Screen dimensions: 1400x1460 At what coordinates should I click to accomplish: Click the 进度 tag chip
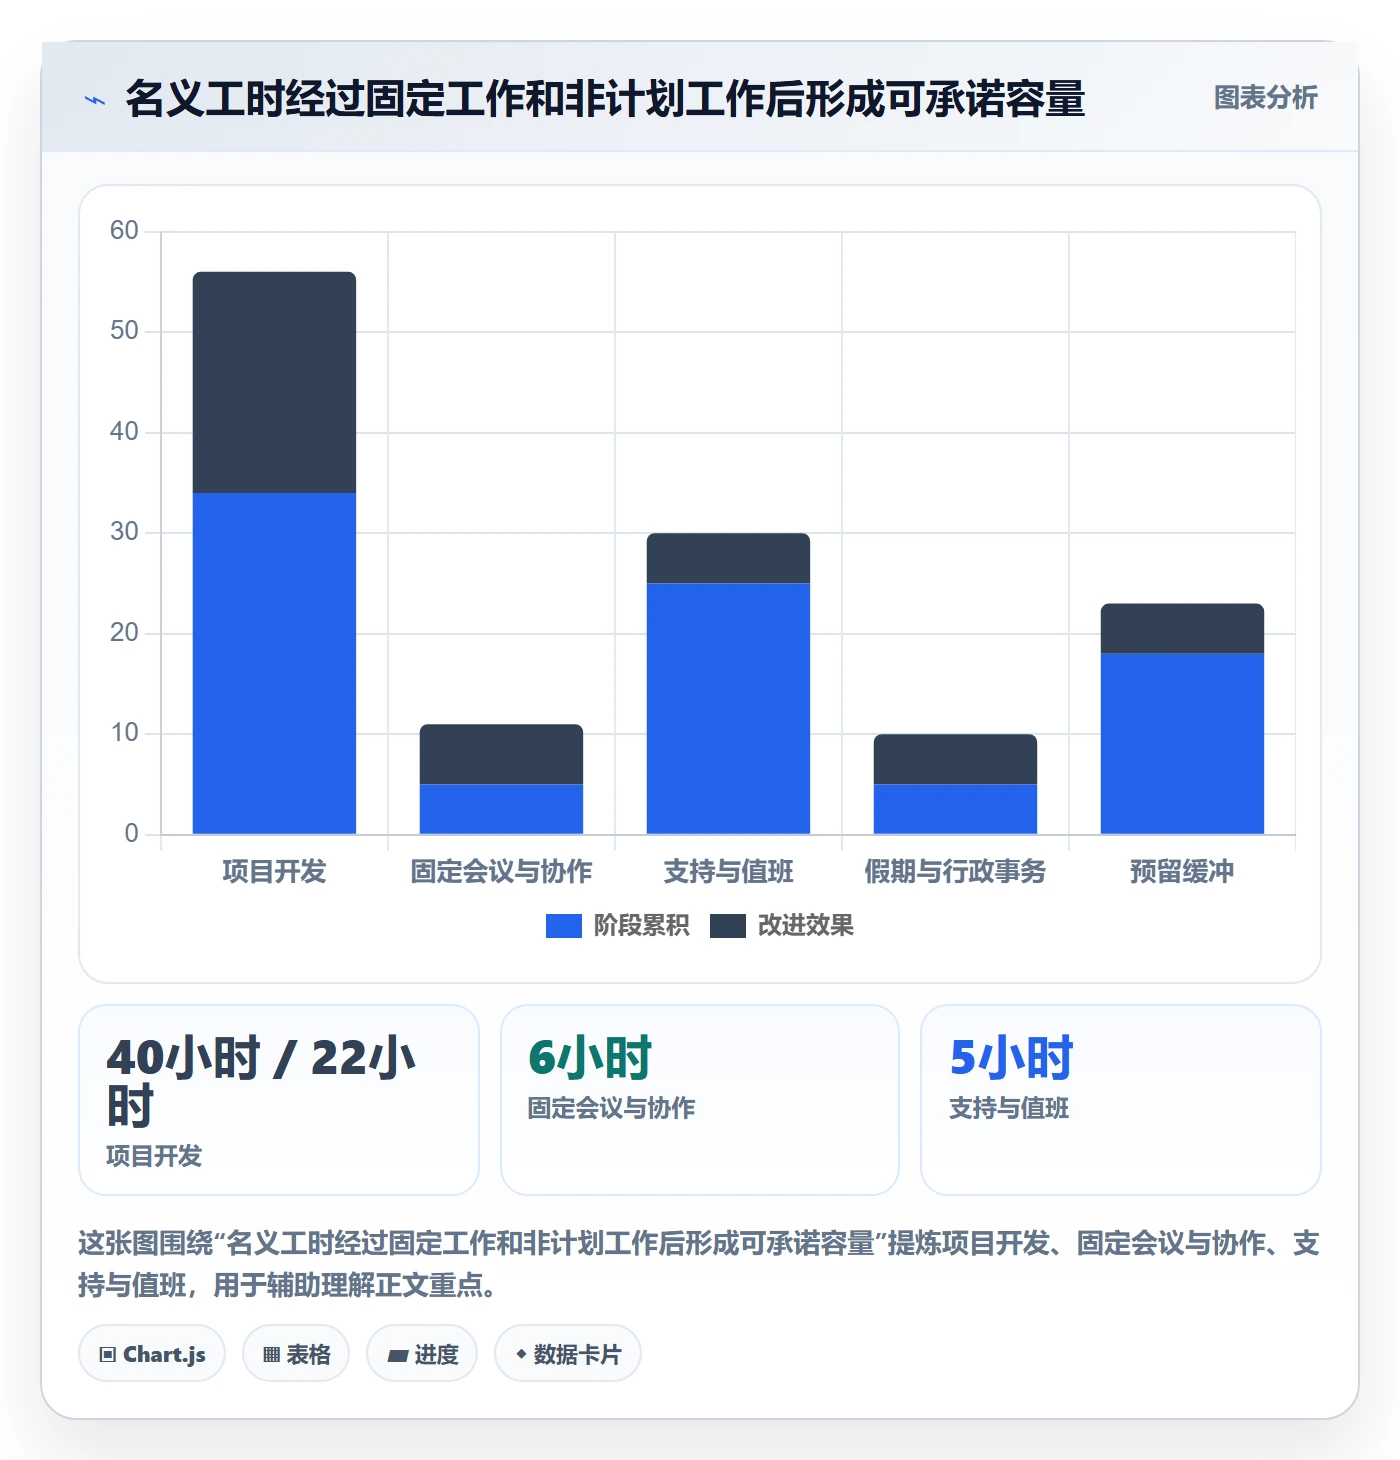(422, 1354)
